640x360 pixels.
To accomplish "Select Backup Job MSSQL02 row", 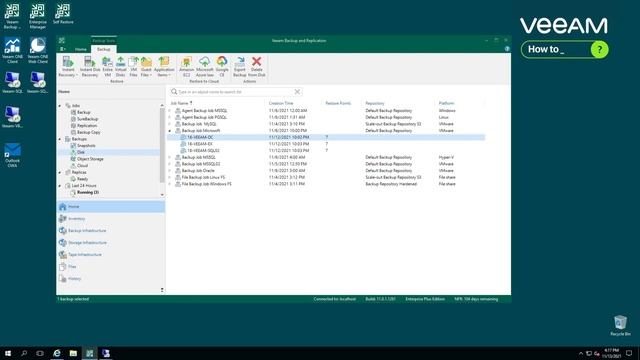I will coord(326,164).
